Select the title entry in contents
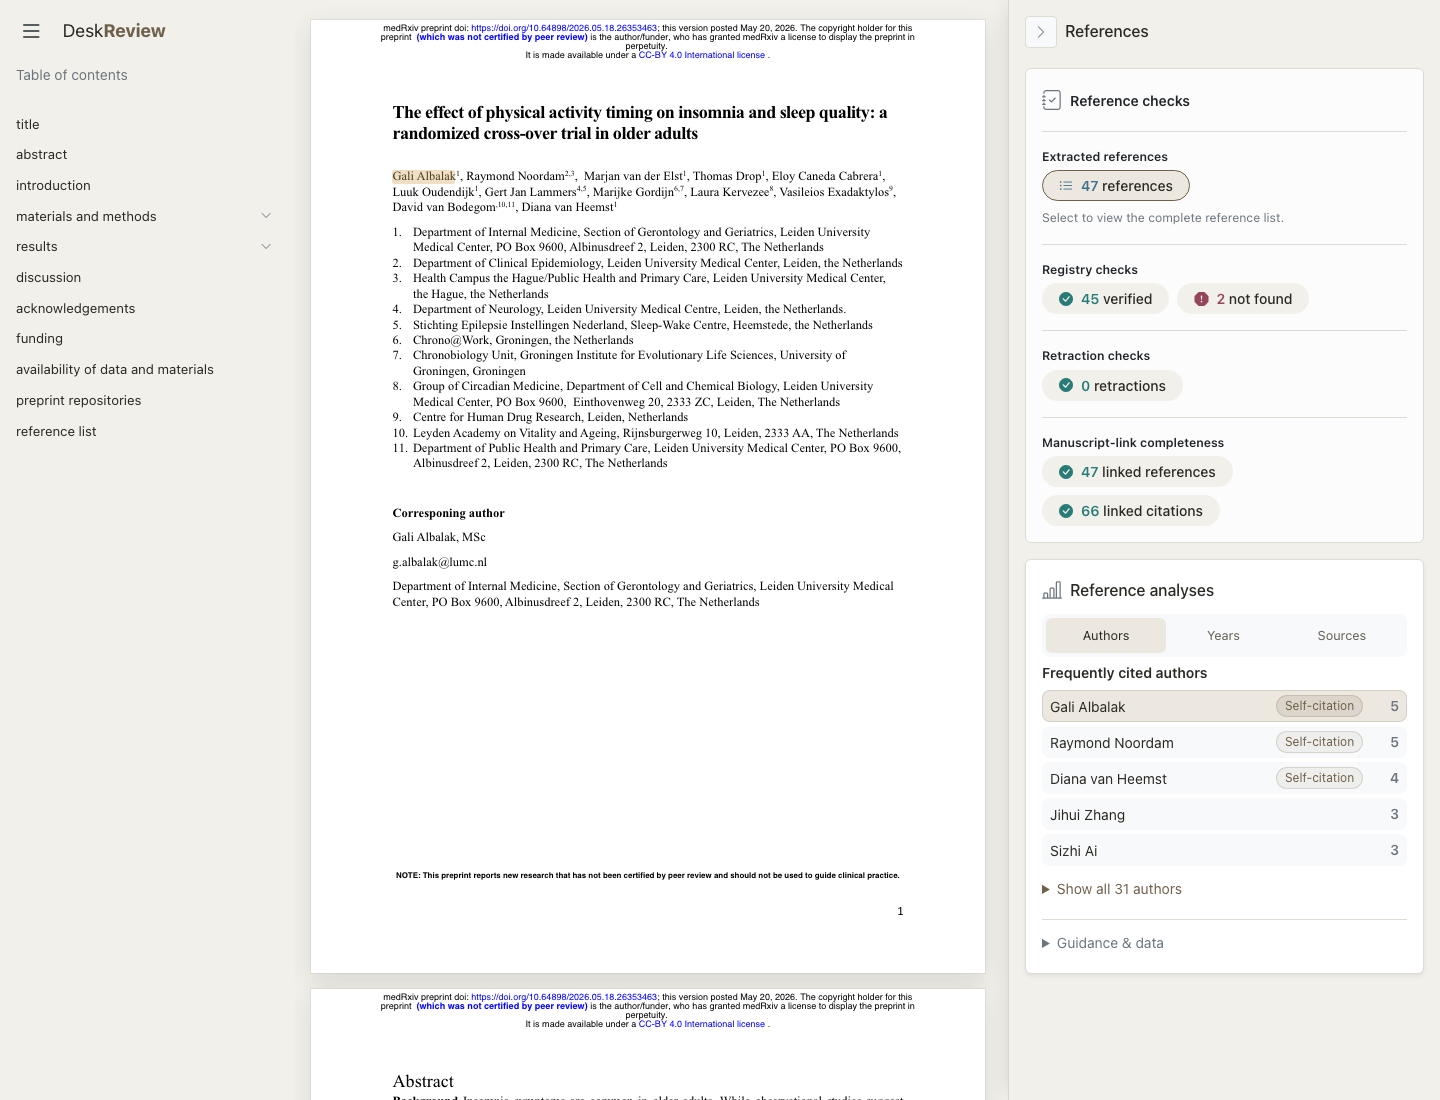1440x1100 pixels. pyautogui.click(x=28, y=125)
